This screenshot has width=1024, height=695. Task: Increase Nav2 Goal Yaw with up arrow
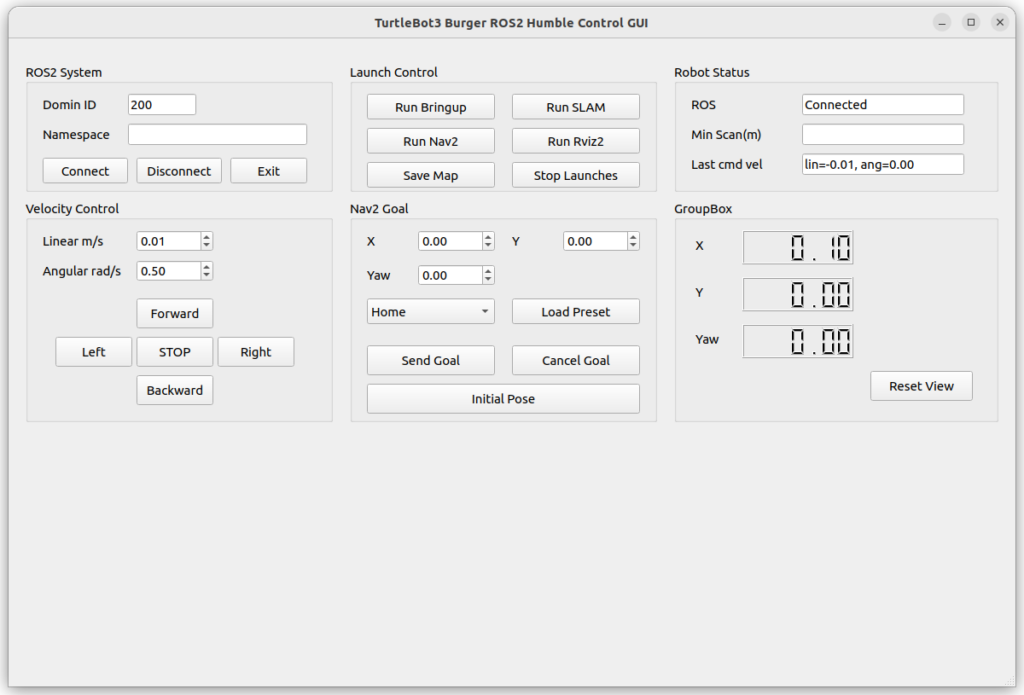pyautogui.click(x=488, y=270)
